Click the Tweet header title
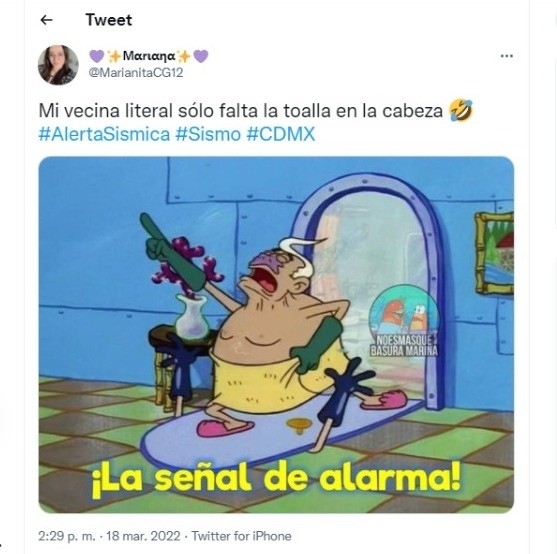 (109, 20)
